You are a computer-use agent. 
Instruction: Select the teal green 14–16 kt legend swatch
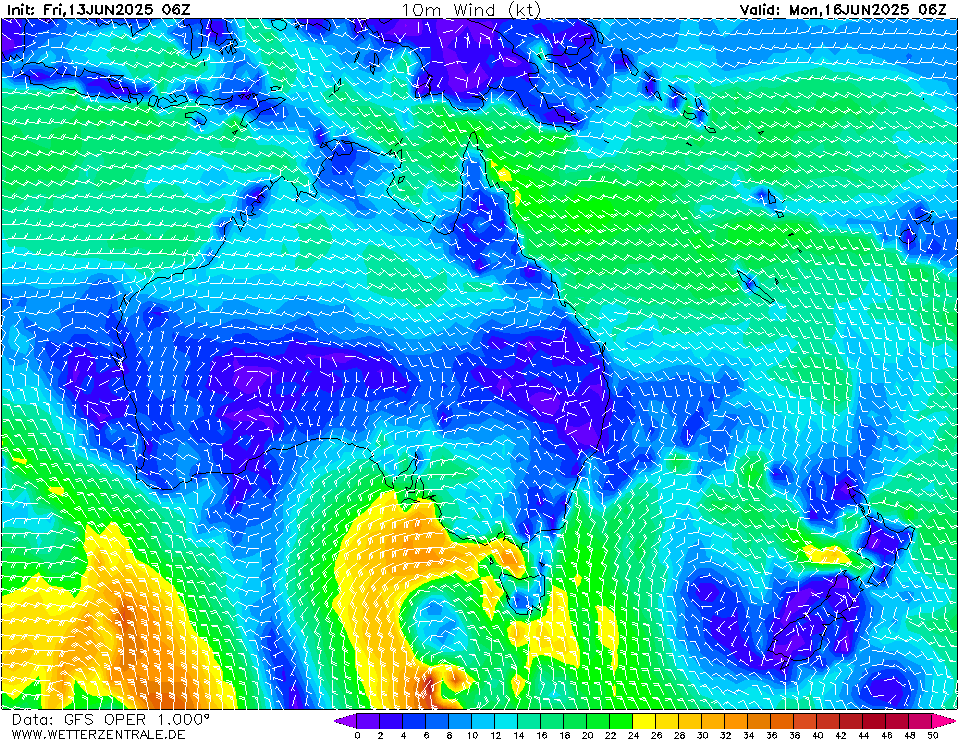point(529,720)
